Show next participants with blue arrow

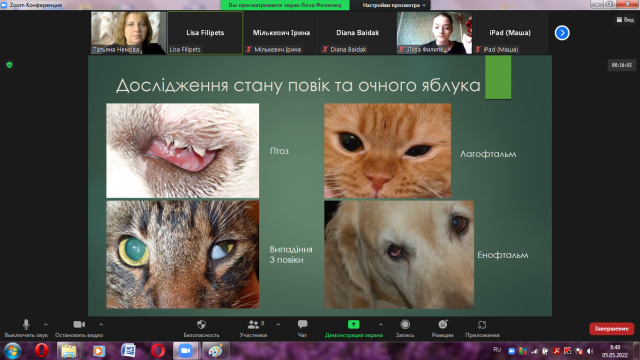pos(562,33)
